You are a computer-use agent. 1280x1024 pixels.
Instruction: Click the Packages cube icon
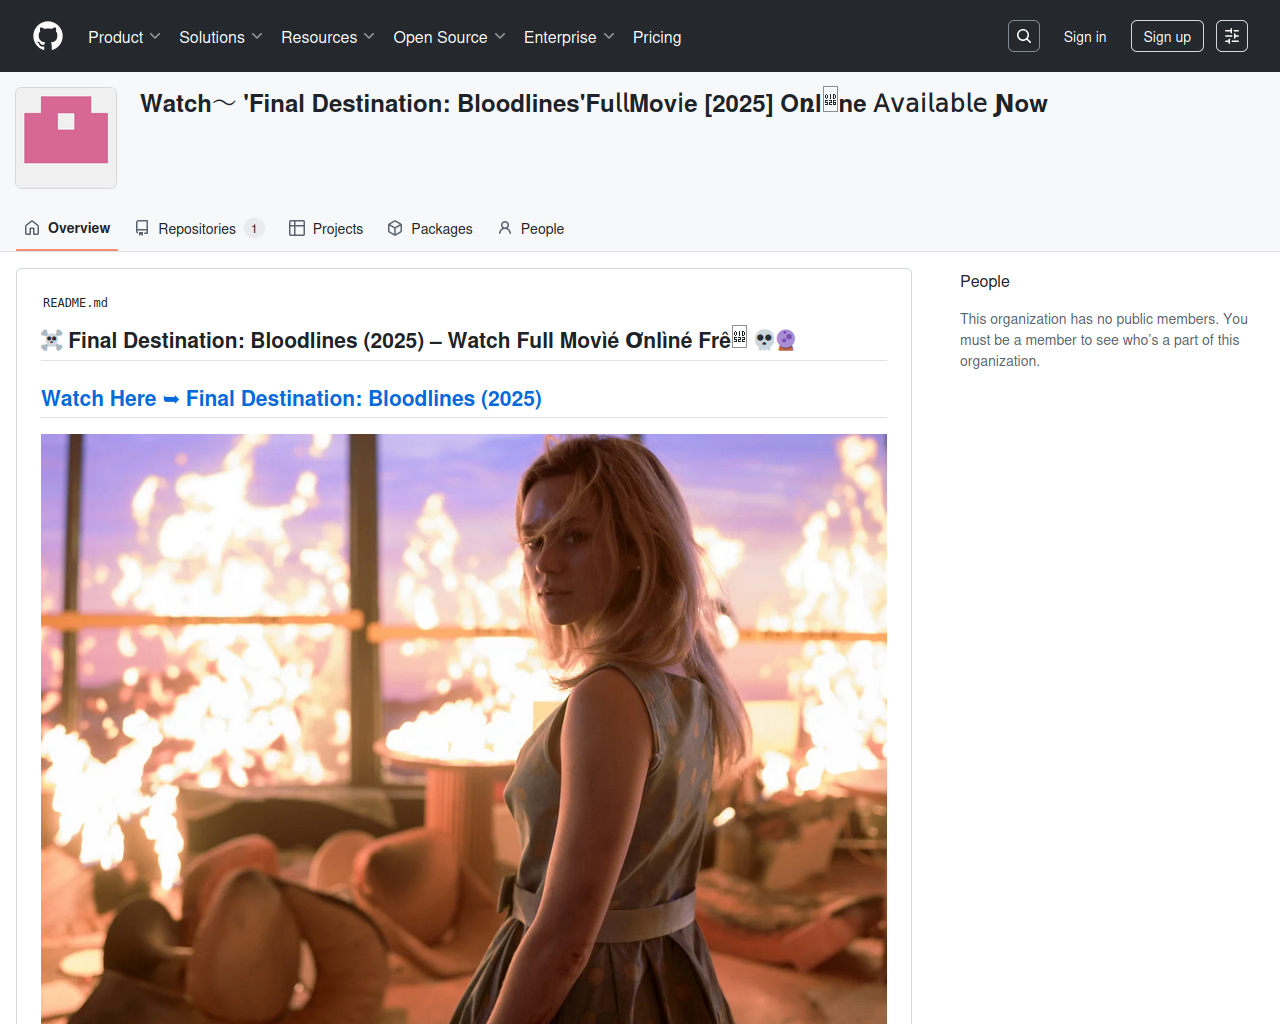395,228
